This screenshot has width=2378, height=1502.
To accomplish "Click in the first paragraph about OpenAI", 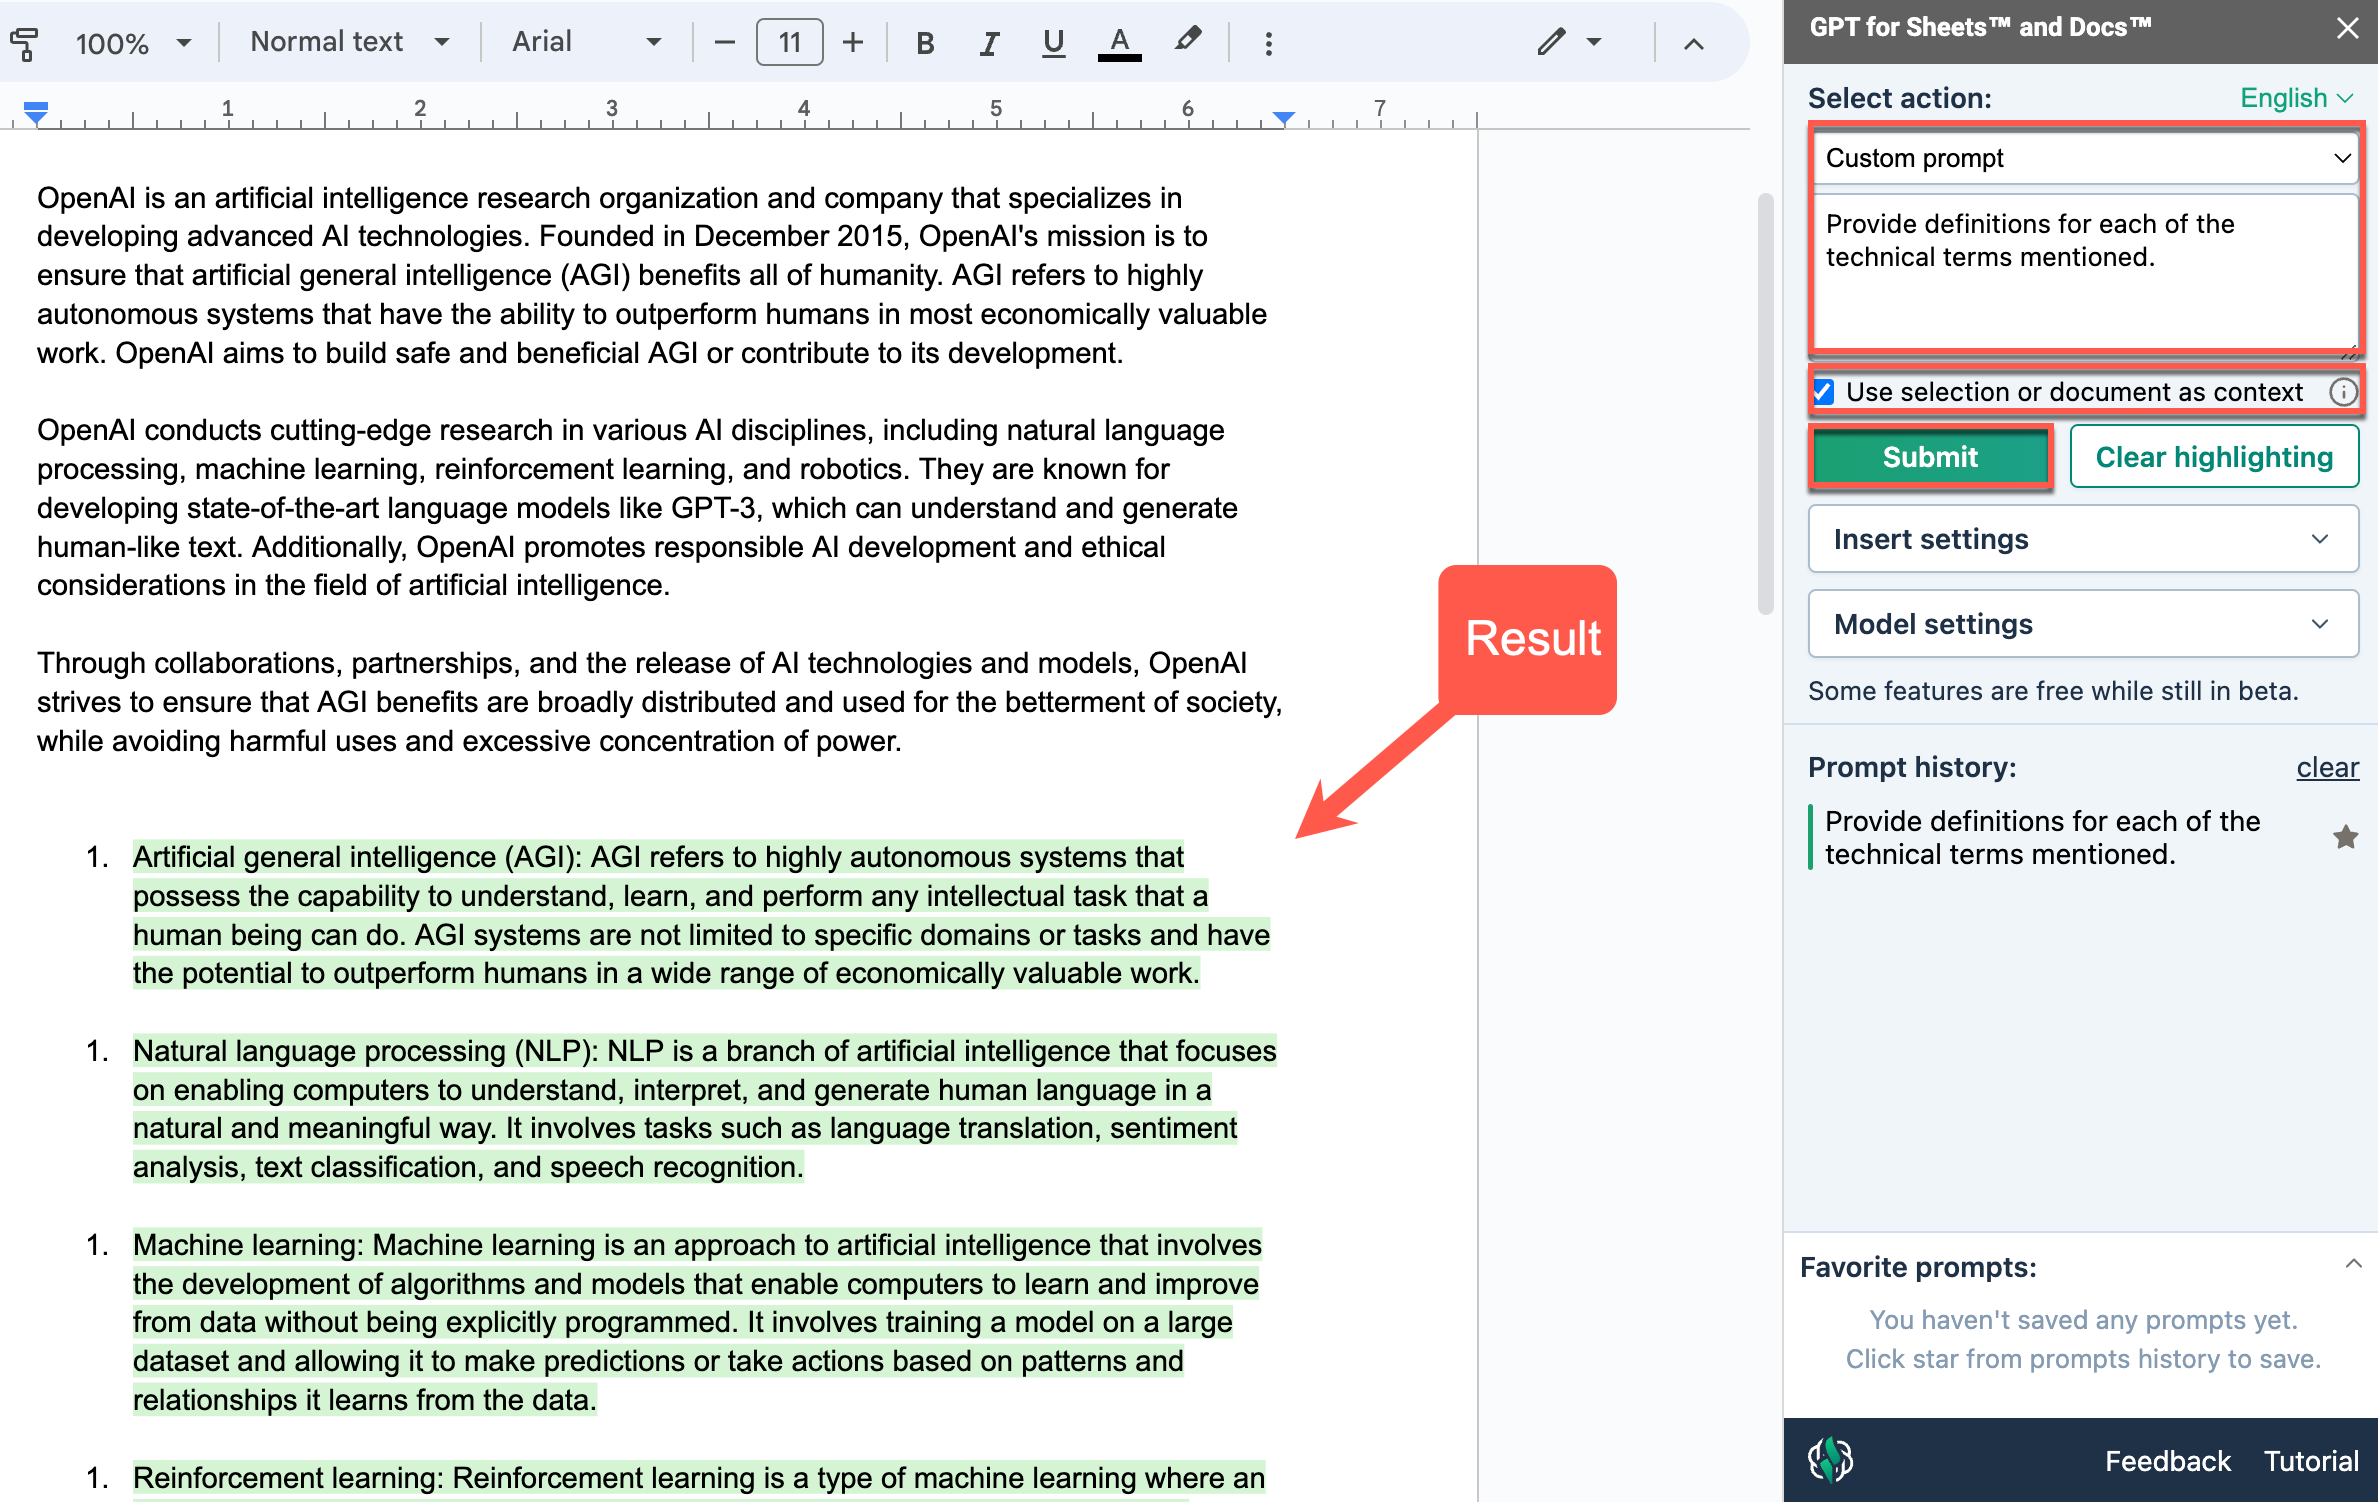I will coord(652,275).
